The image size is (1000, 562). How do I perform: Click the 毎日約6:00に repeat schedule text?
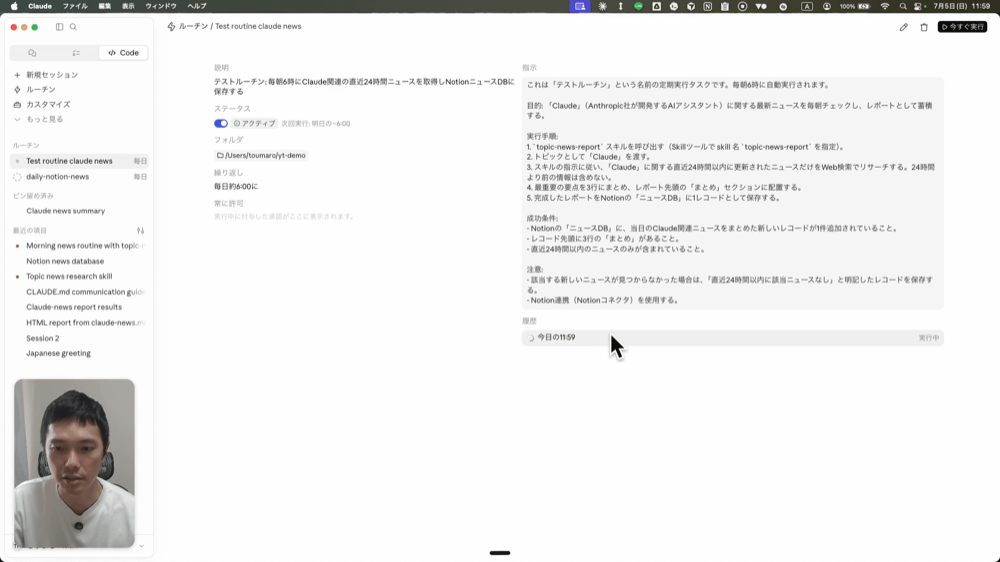tap(236, 186)
